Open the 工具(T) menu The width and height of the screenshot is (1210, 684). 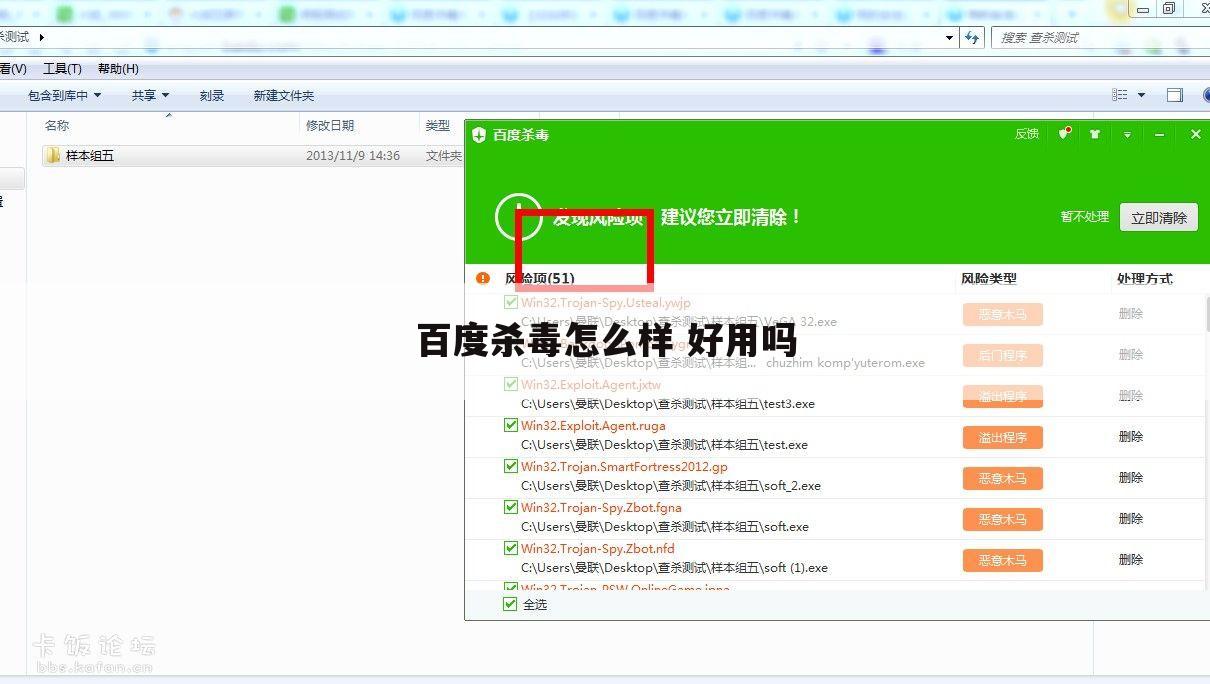pos(62,68)
